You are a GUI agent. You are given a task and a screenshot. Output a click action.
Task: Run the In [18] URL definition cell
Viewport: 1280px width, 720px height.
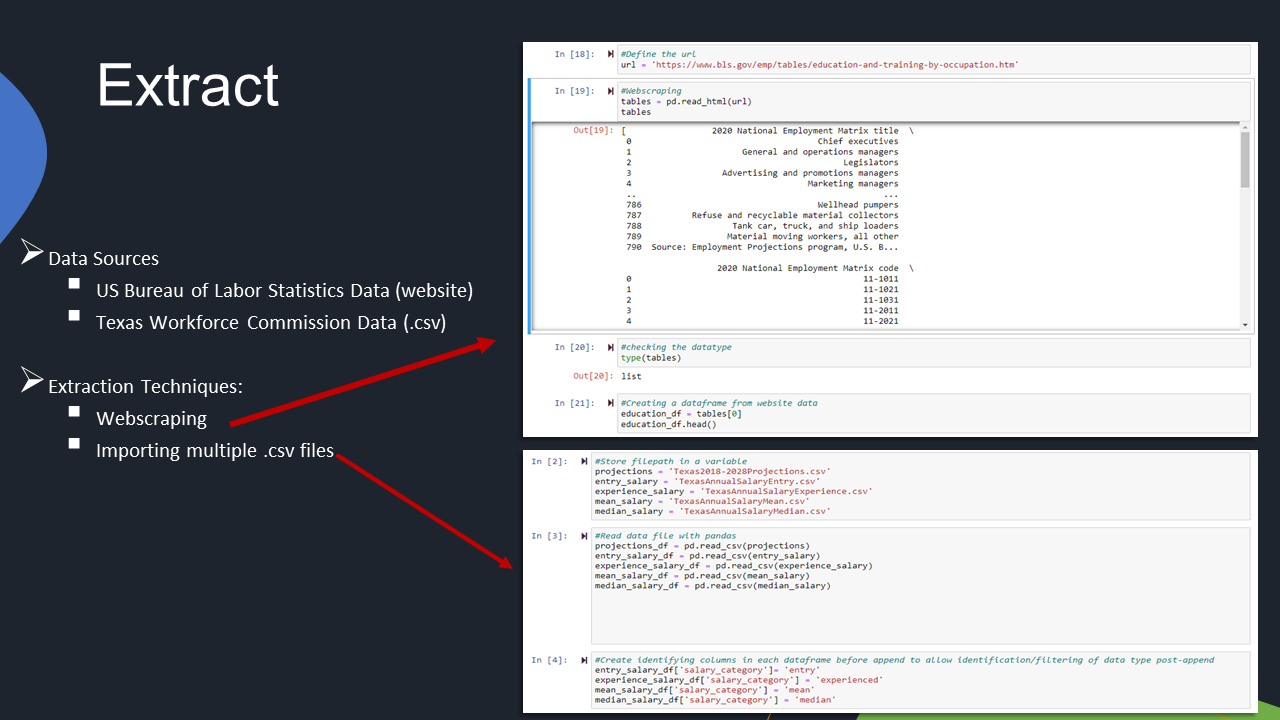click(x=610, y=54)
